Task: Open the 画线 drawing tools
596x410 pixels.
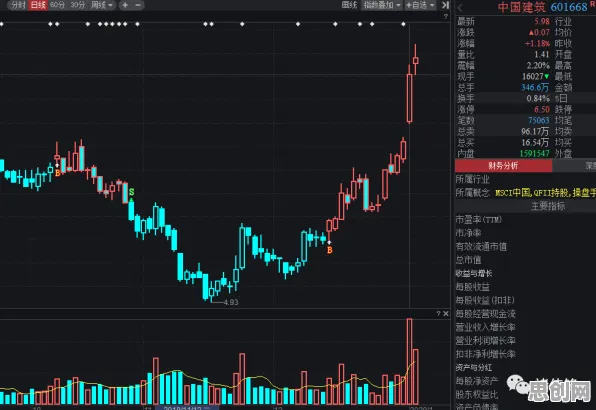Action: (x=349, y=5)
